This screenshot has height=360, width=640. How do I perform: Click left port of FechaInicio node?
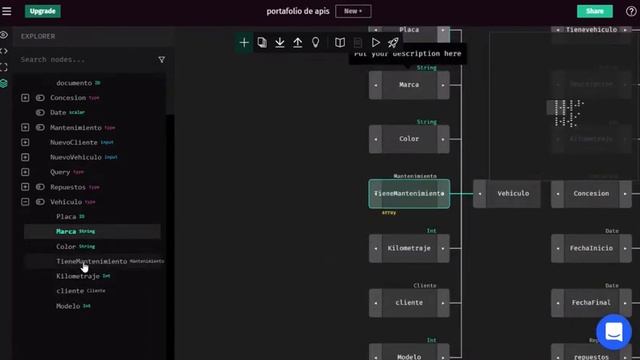[558, 248]
